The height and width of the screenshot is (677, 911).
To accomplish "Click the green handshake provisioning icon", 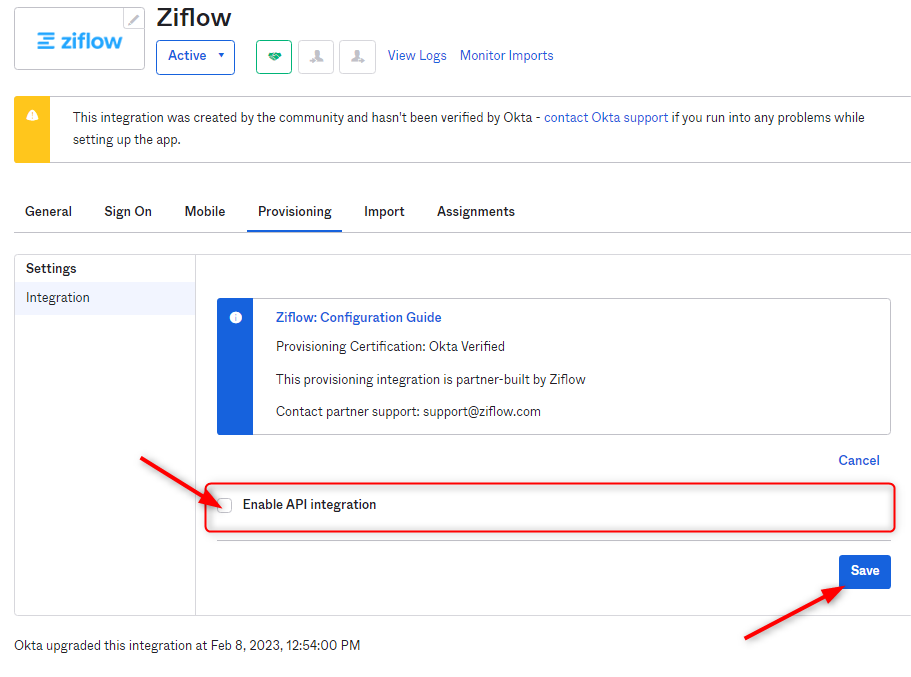I will 274,56.
